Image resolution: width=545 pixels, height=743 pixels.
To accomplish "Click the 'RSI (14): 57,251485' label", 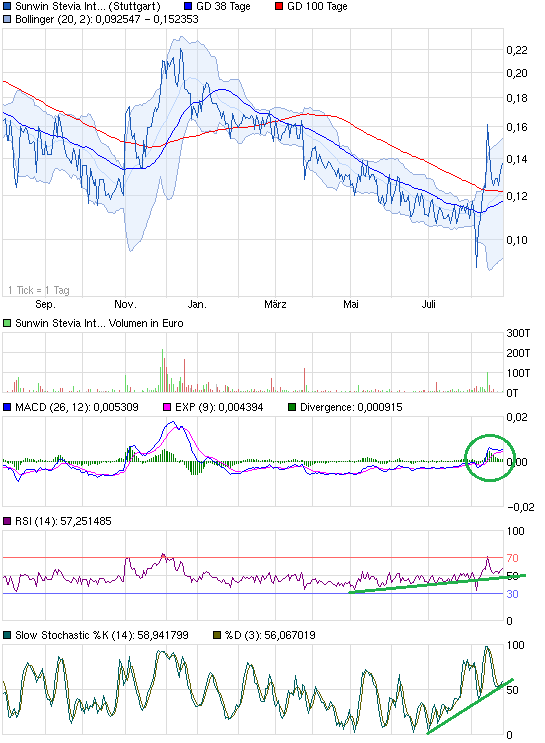I will click(63, 521).
